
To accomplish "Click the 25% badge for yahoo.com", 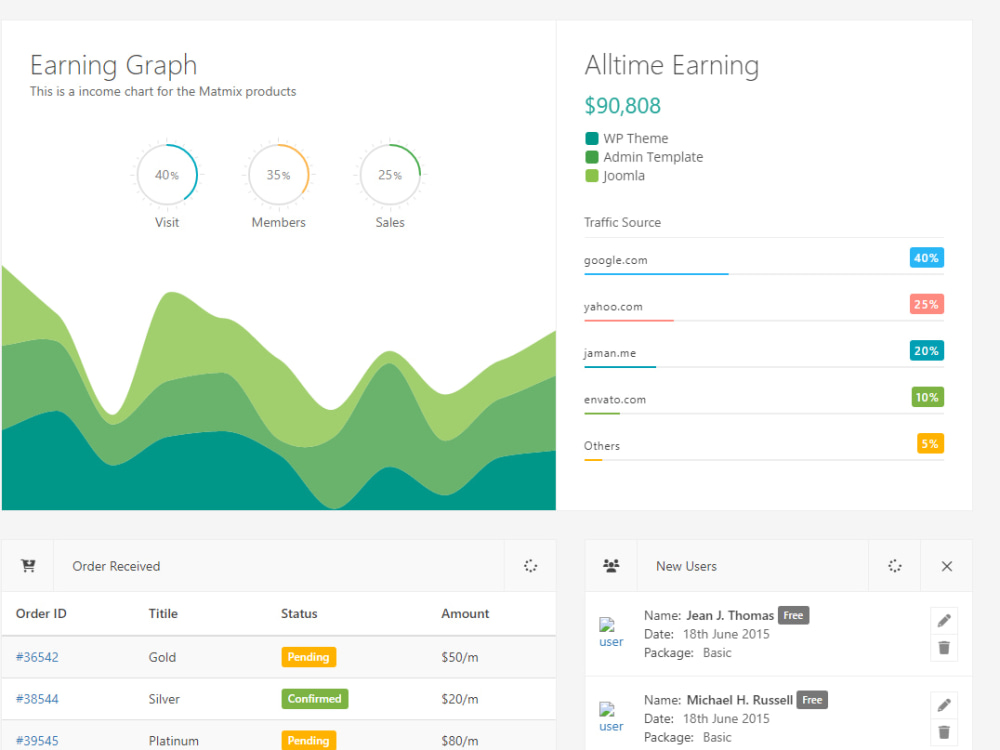I will tap(927, 304).
